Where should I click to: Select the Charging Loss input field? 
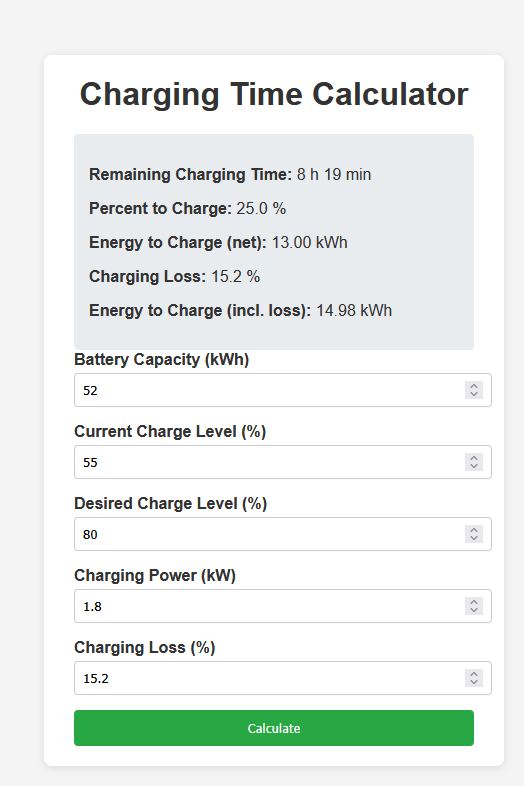tap(283, 678)
